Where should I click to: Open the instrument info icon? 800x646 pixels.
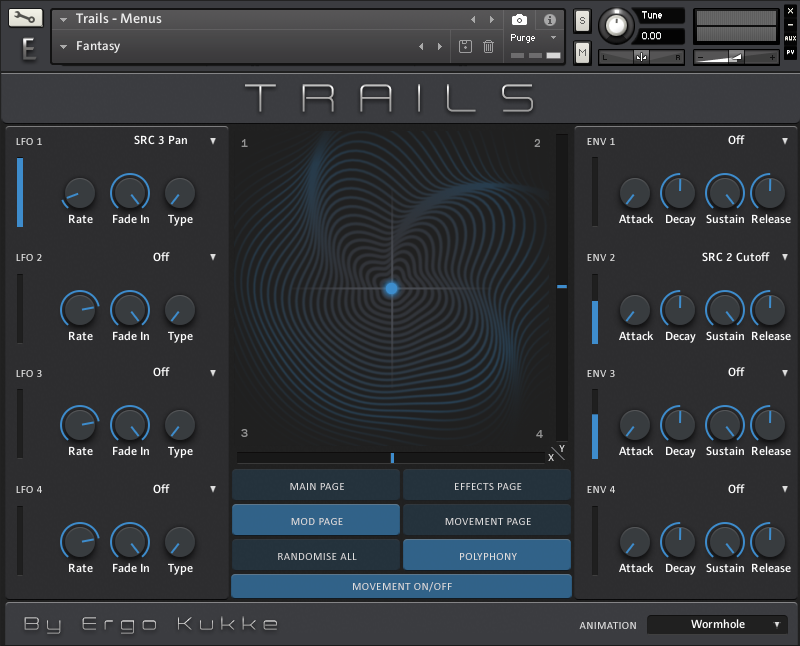click(x=549, y=19)
